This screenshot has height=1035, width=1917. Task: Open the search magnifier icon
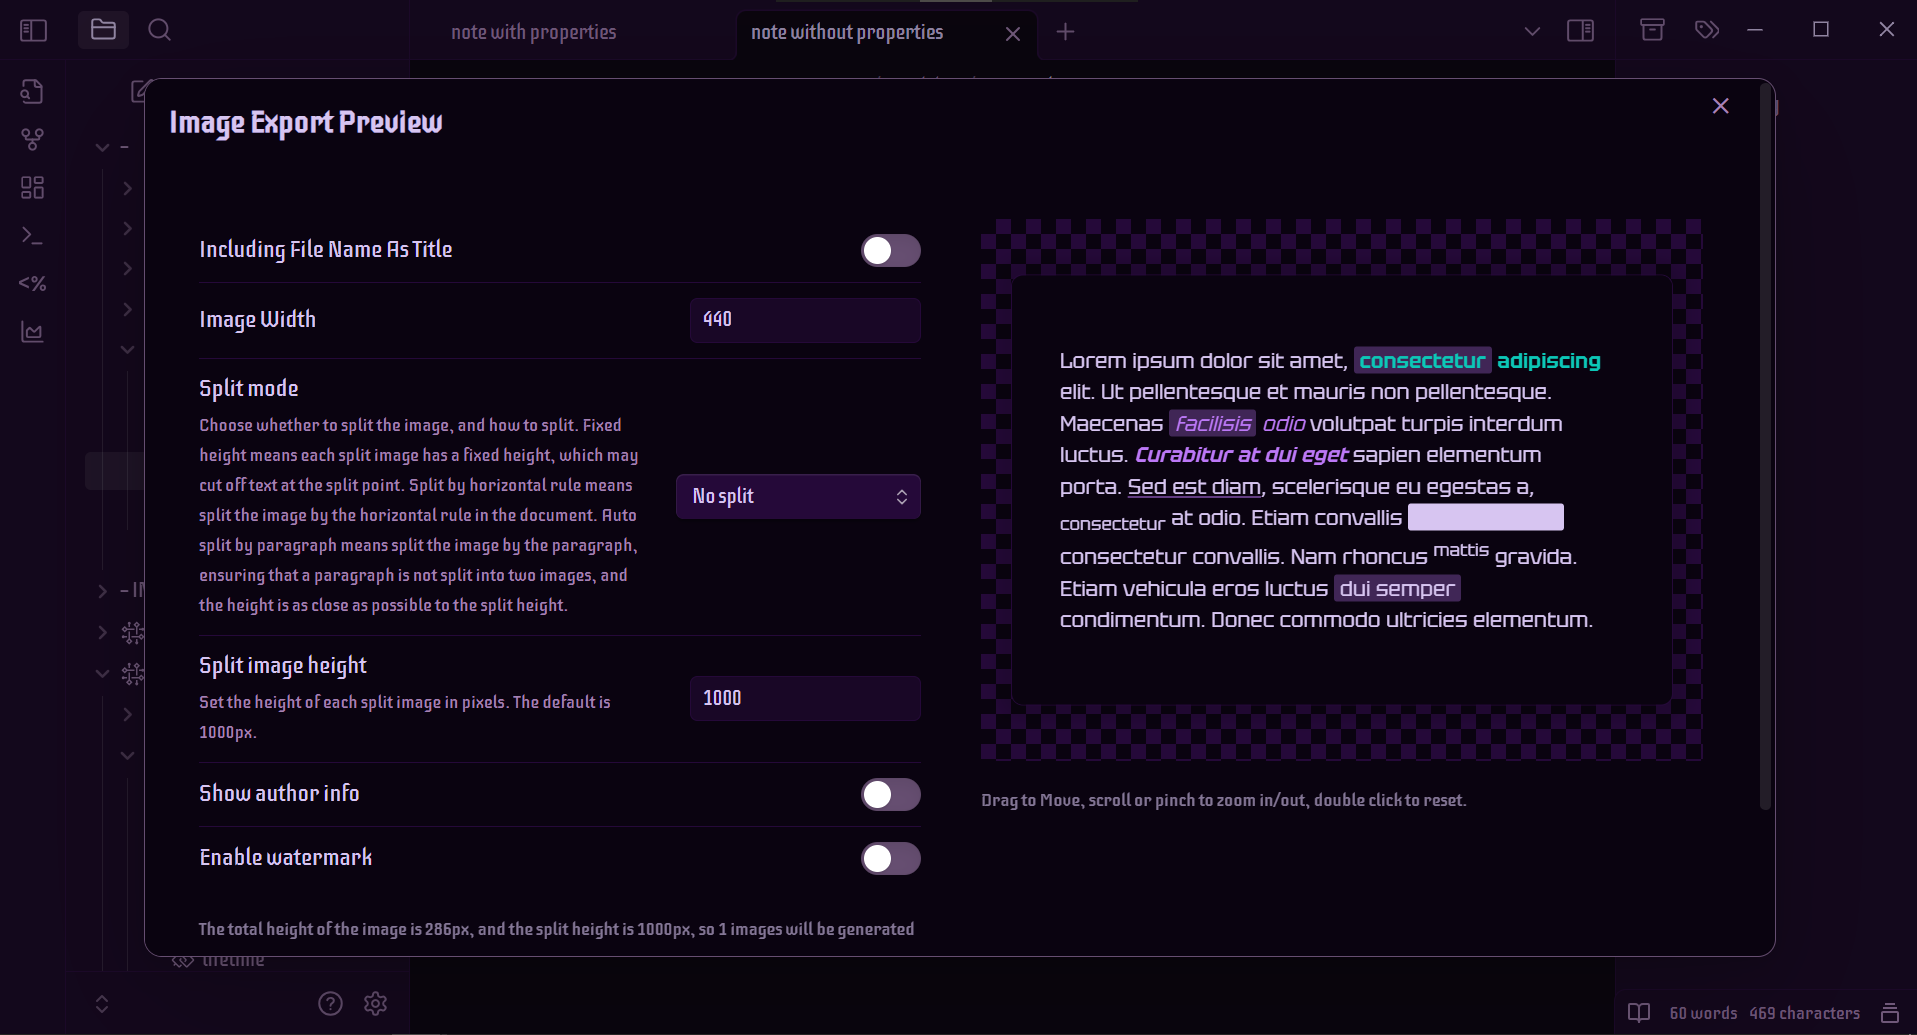pos(159,30)
